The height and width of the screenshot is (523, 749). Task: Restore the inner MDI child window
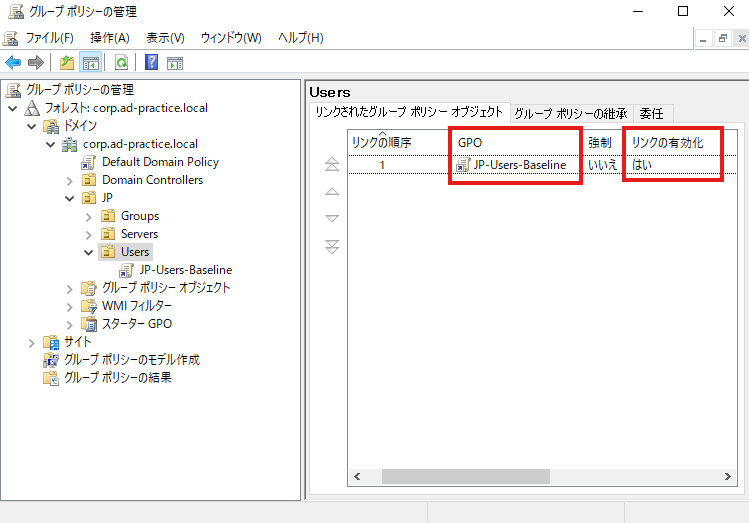[723, 38]
